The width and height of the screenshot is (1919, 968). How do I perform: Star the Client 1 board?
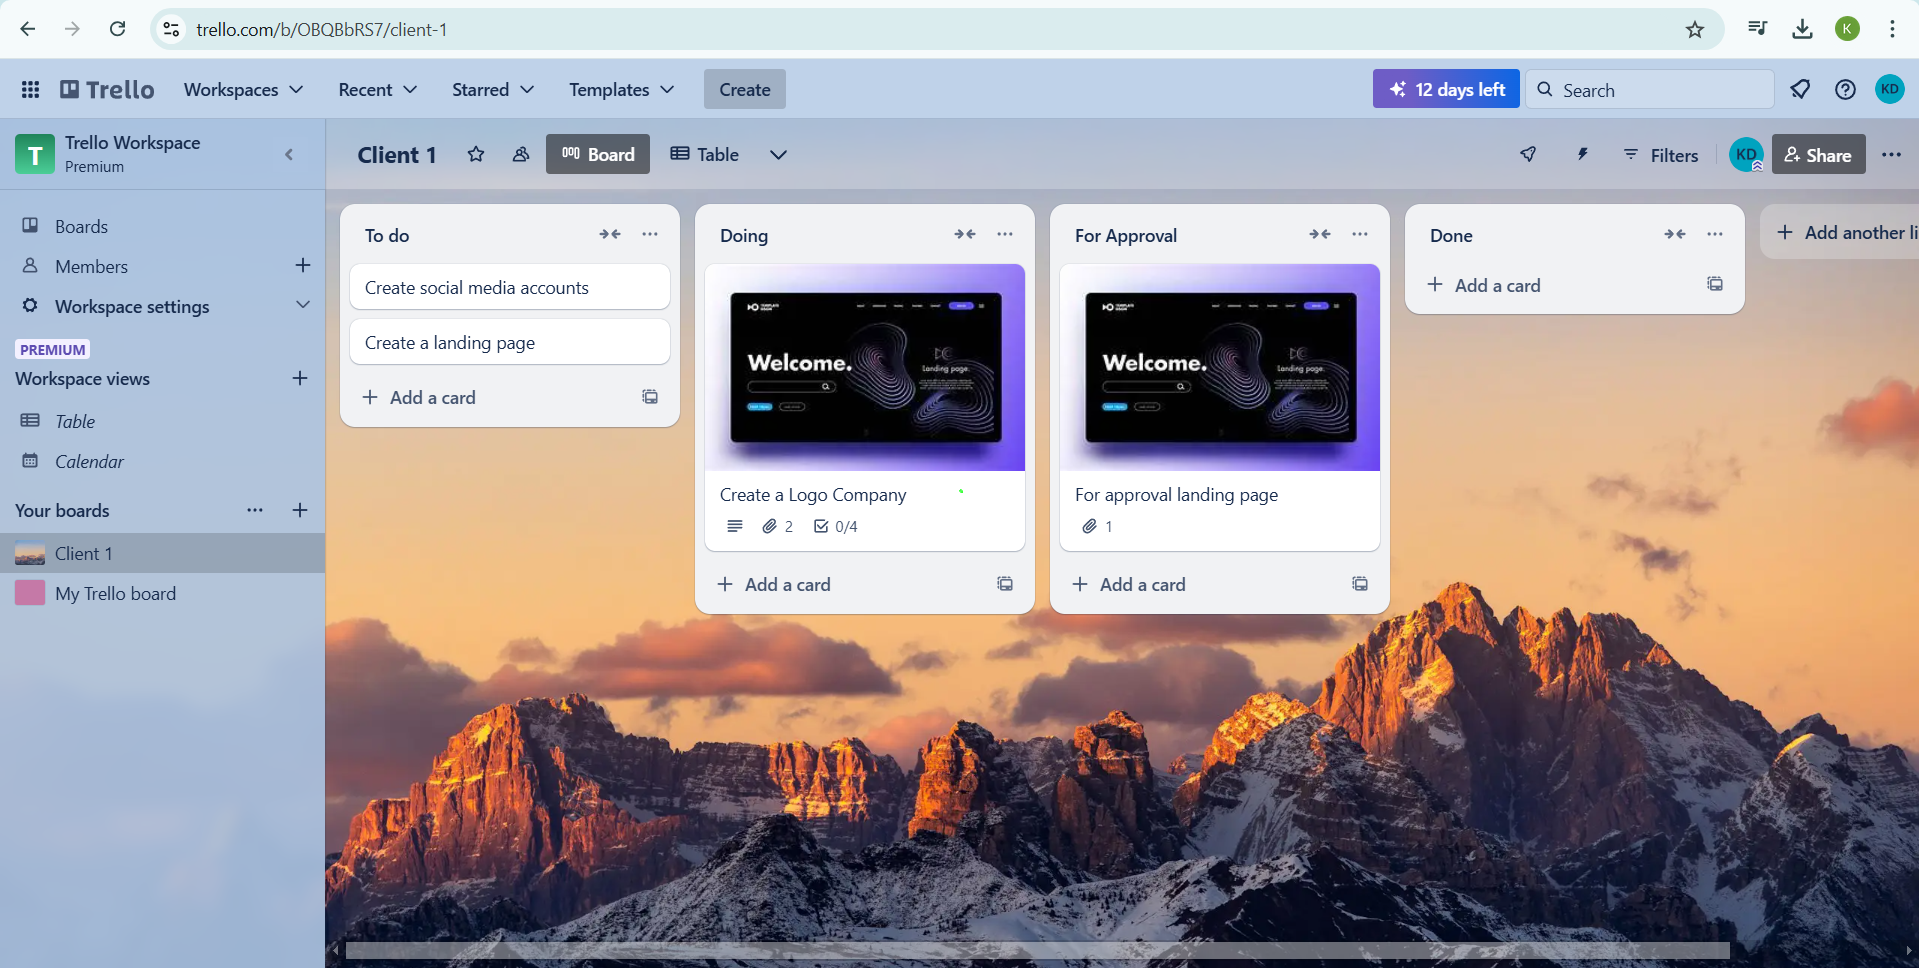pyautogui.click(x=476, y=154)
